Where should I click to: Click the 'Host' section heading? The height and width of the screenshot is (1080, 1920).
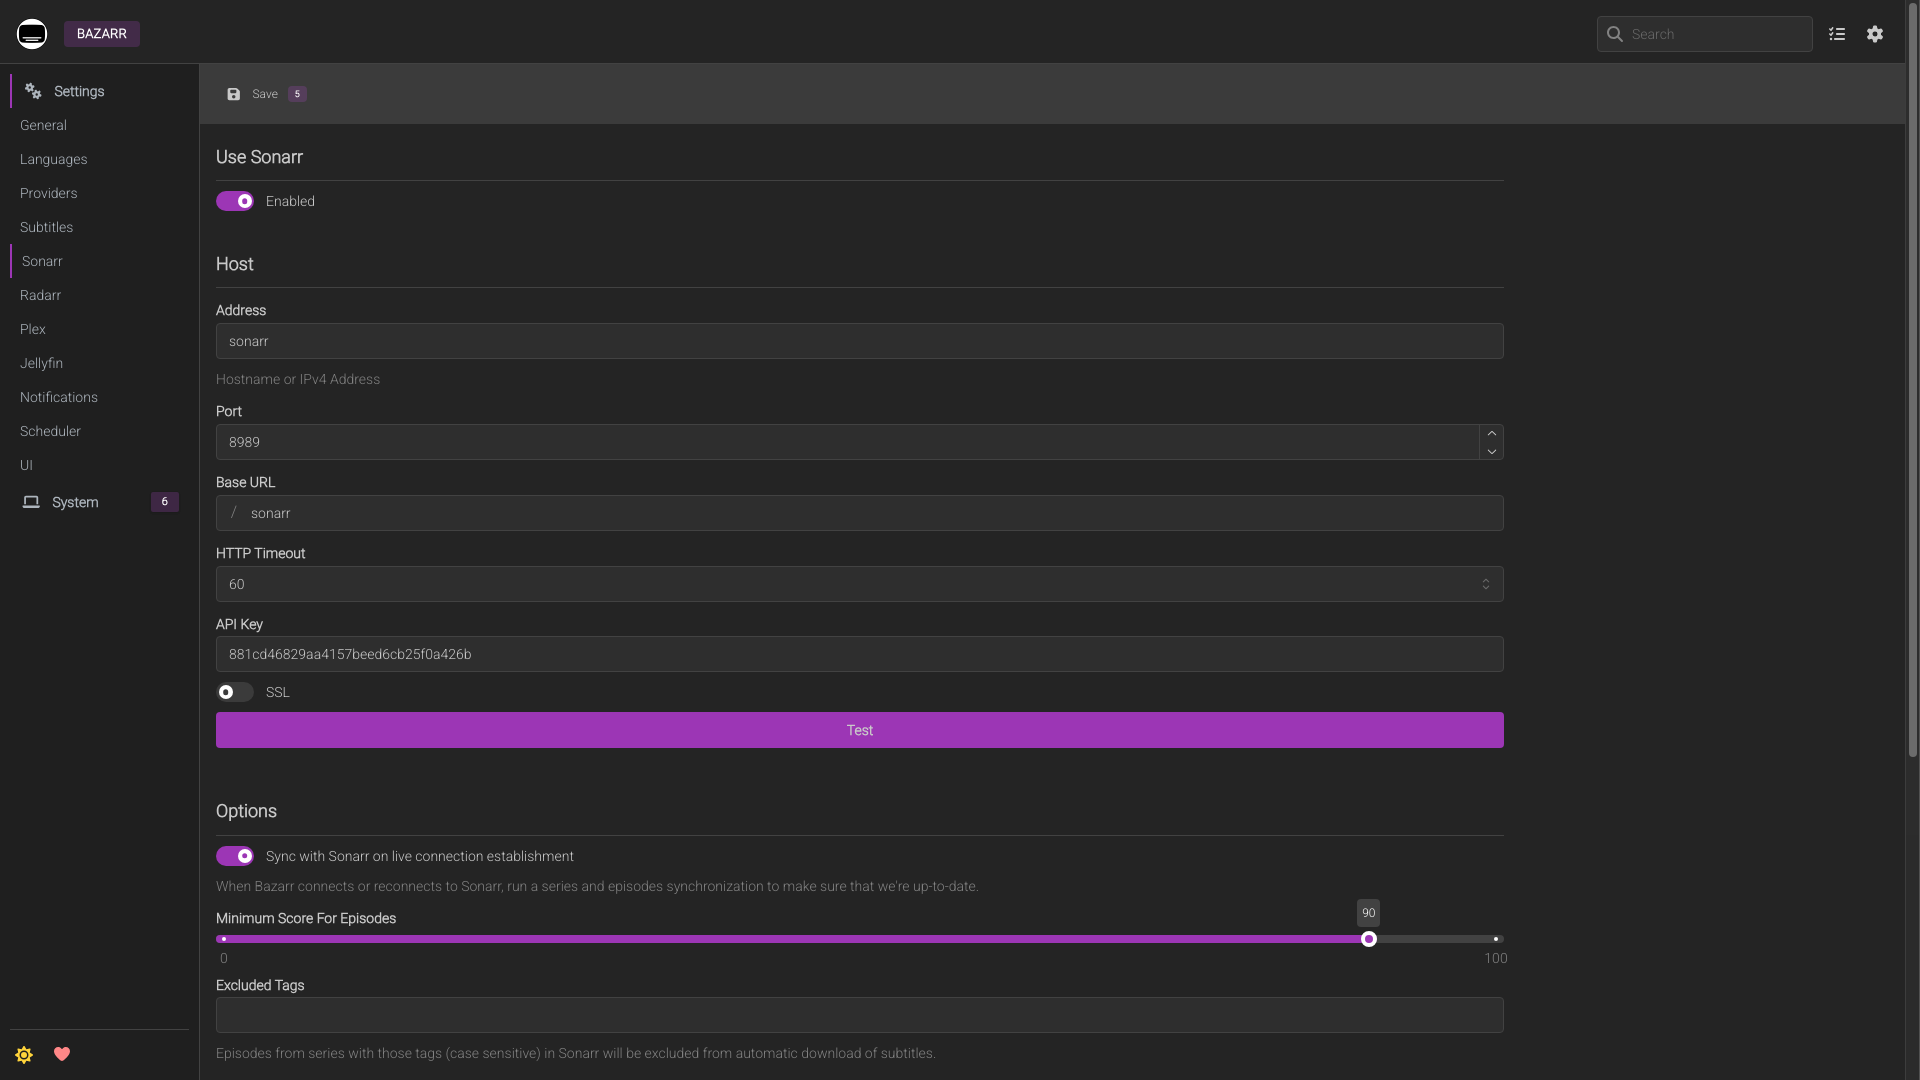pyautogui.click(x=235, y=264)
